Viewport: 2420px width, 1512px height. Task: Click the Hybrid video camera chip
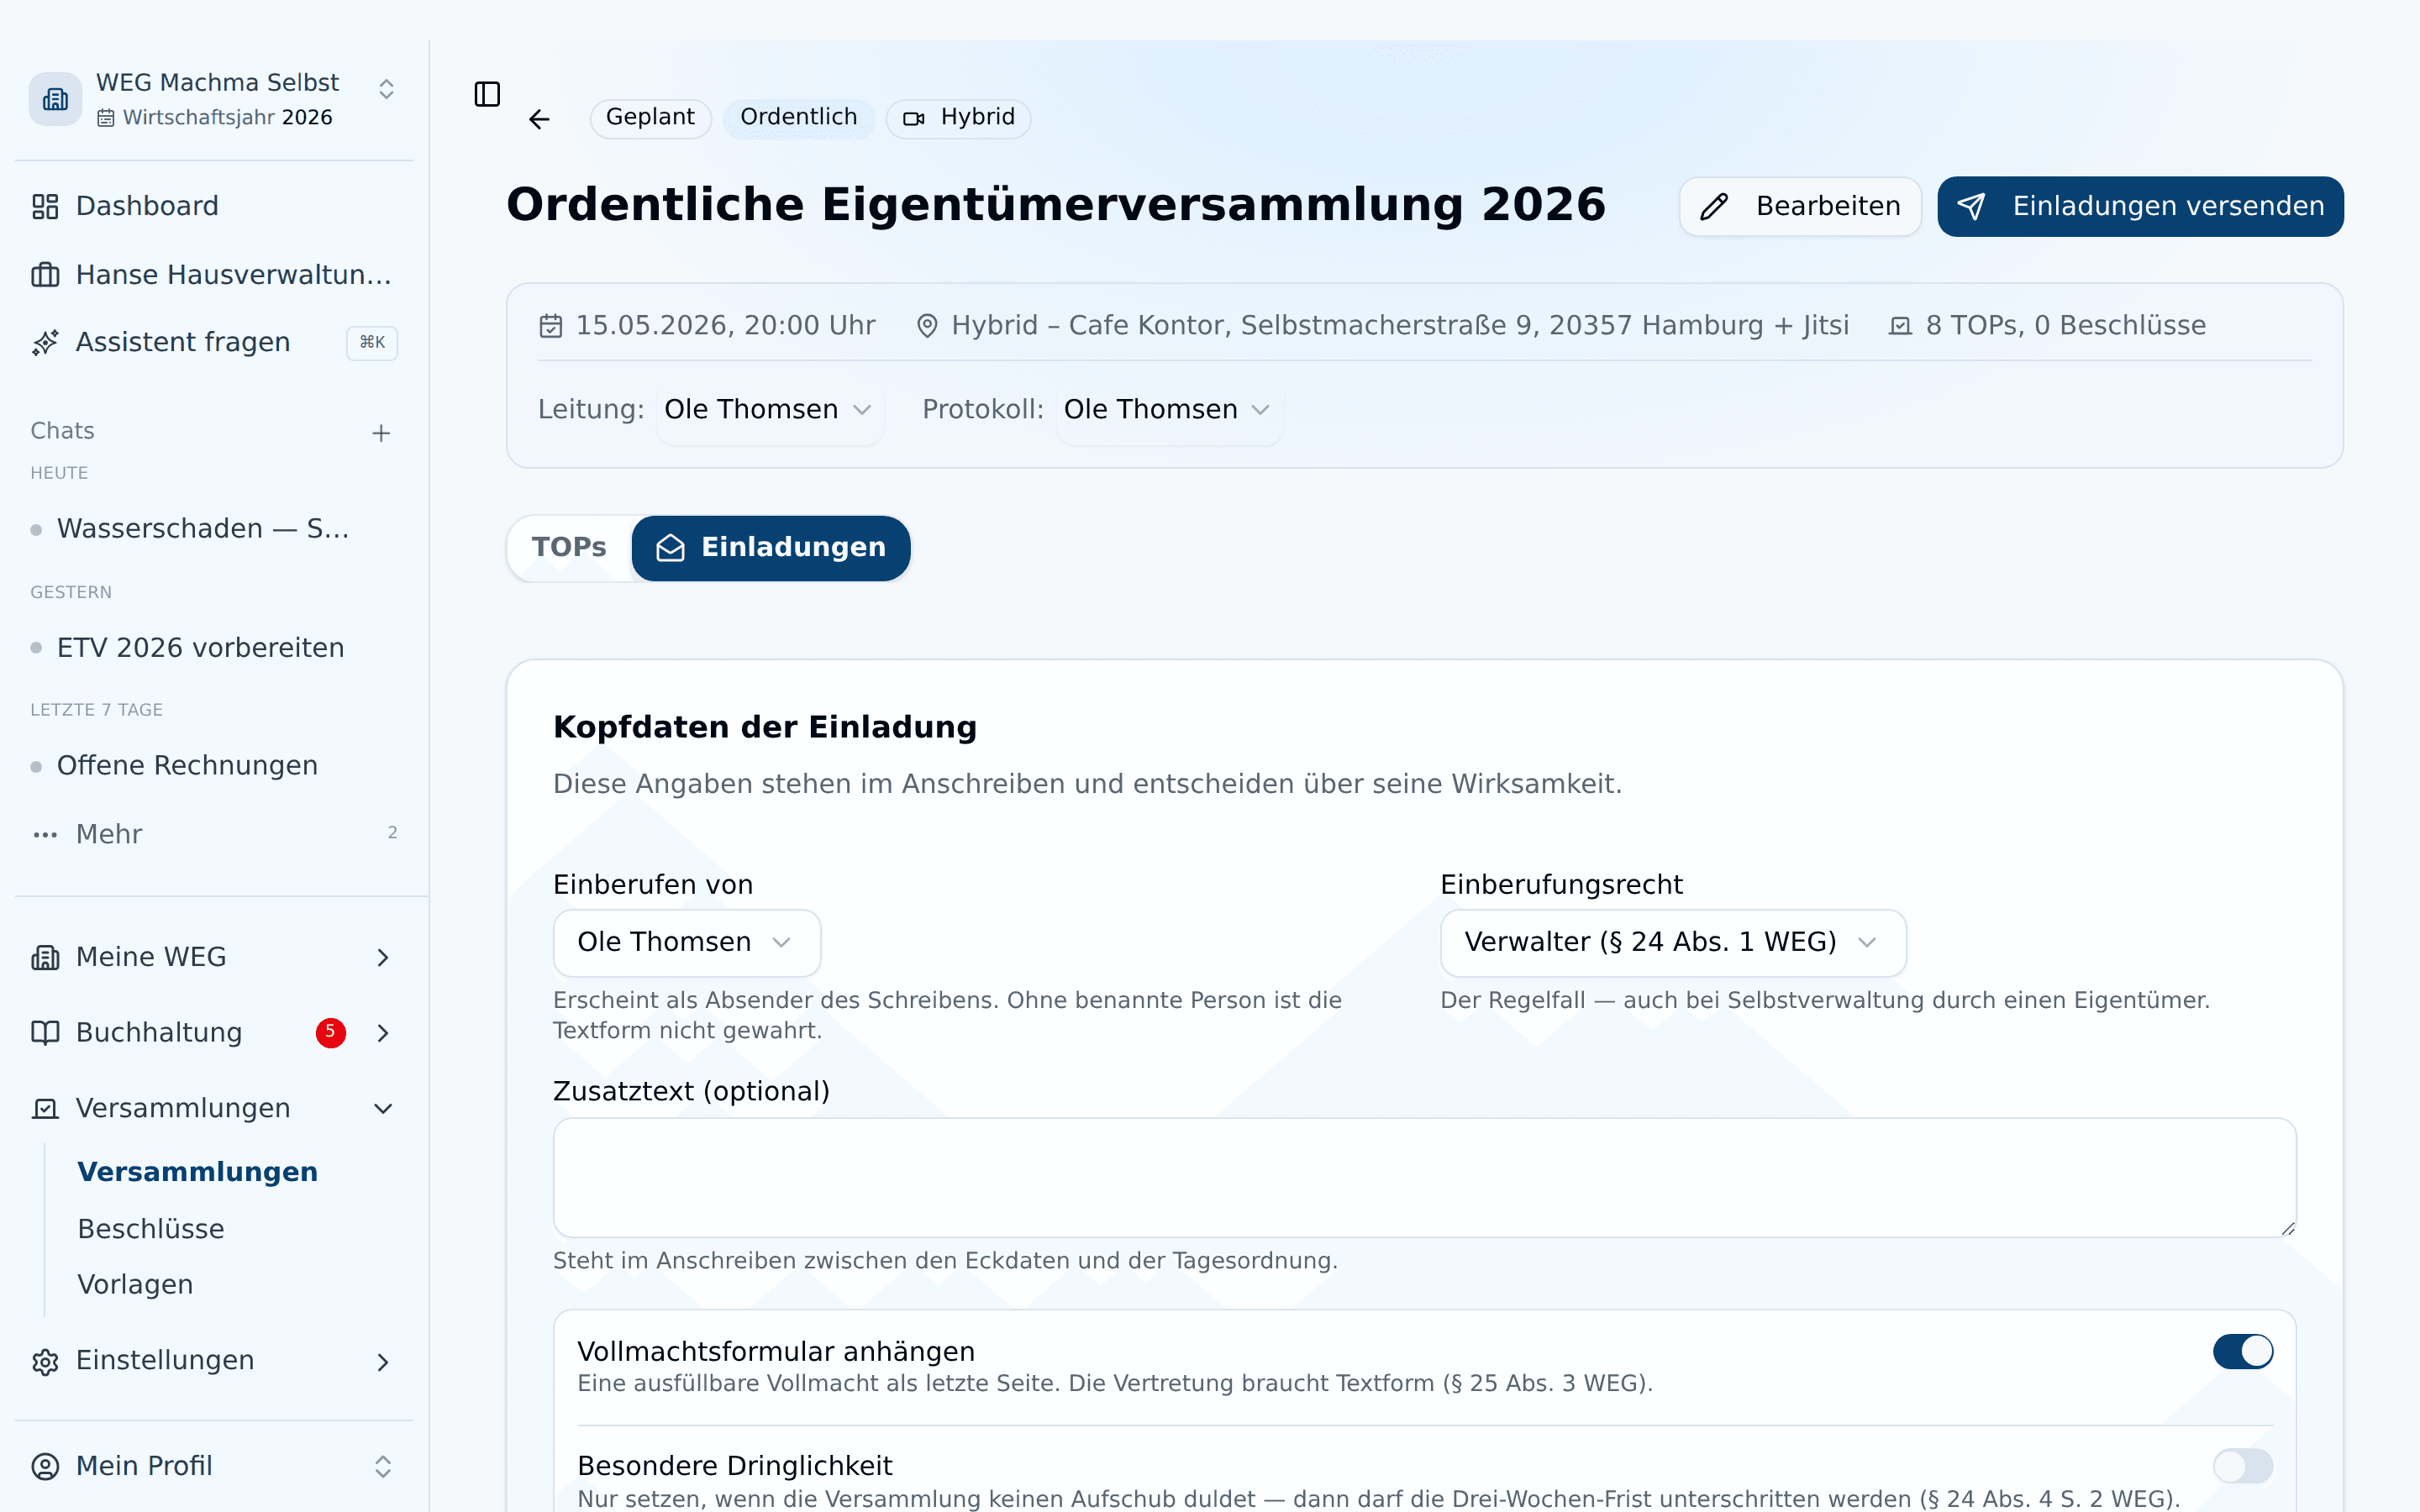pos(958,118)
